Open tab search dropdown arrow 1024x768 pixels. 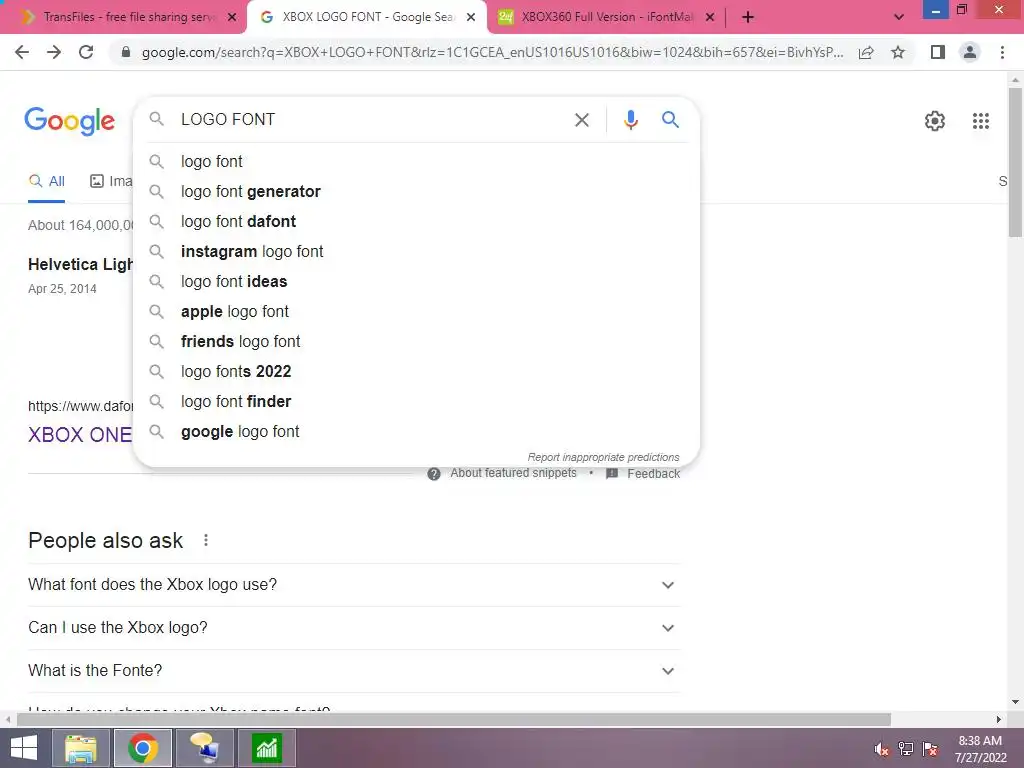[899, 17]
